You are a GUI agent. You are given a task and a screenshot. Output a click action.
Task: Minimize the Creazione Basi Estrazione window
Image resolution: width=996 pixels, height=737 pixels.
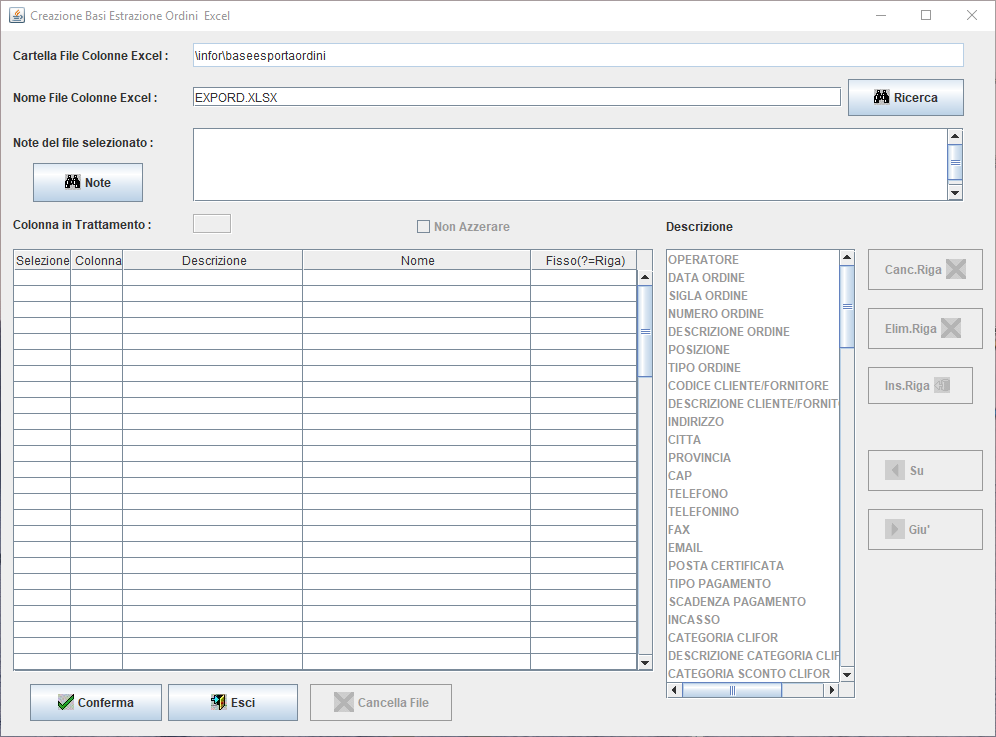(881, 15)
